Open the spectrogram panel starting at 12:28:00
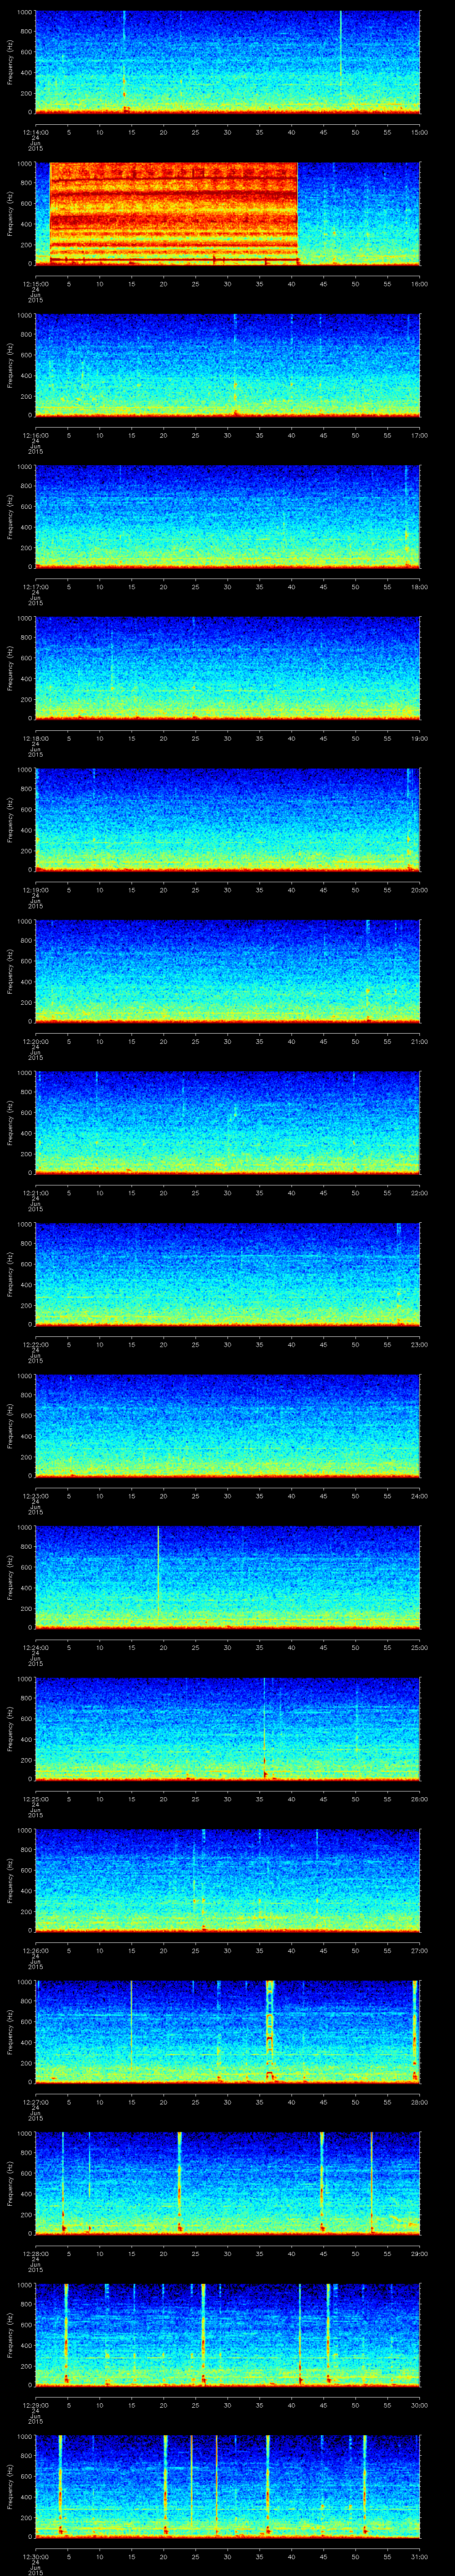Viewport: 455px width, 2576px height. [x=228, y=2183]
